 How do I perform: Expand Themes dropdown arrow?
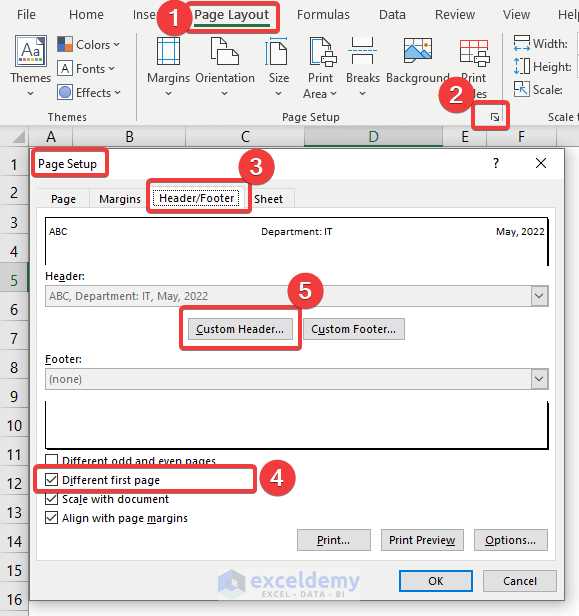30,94
